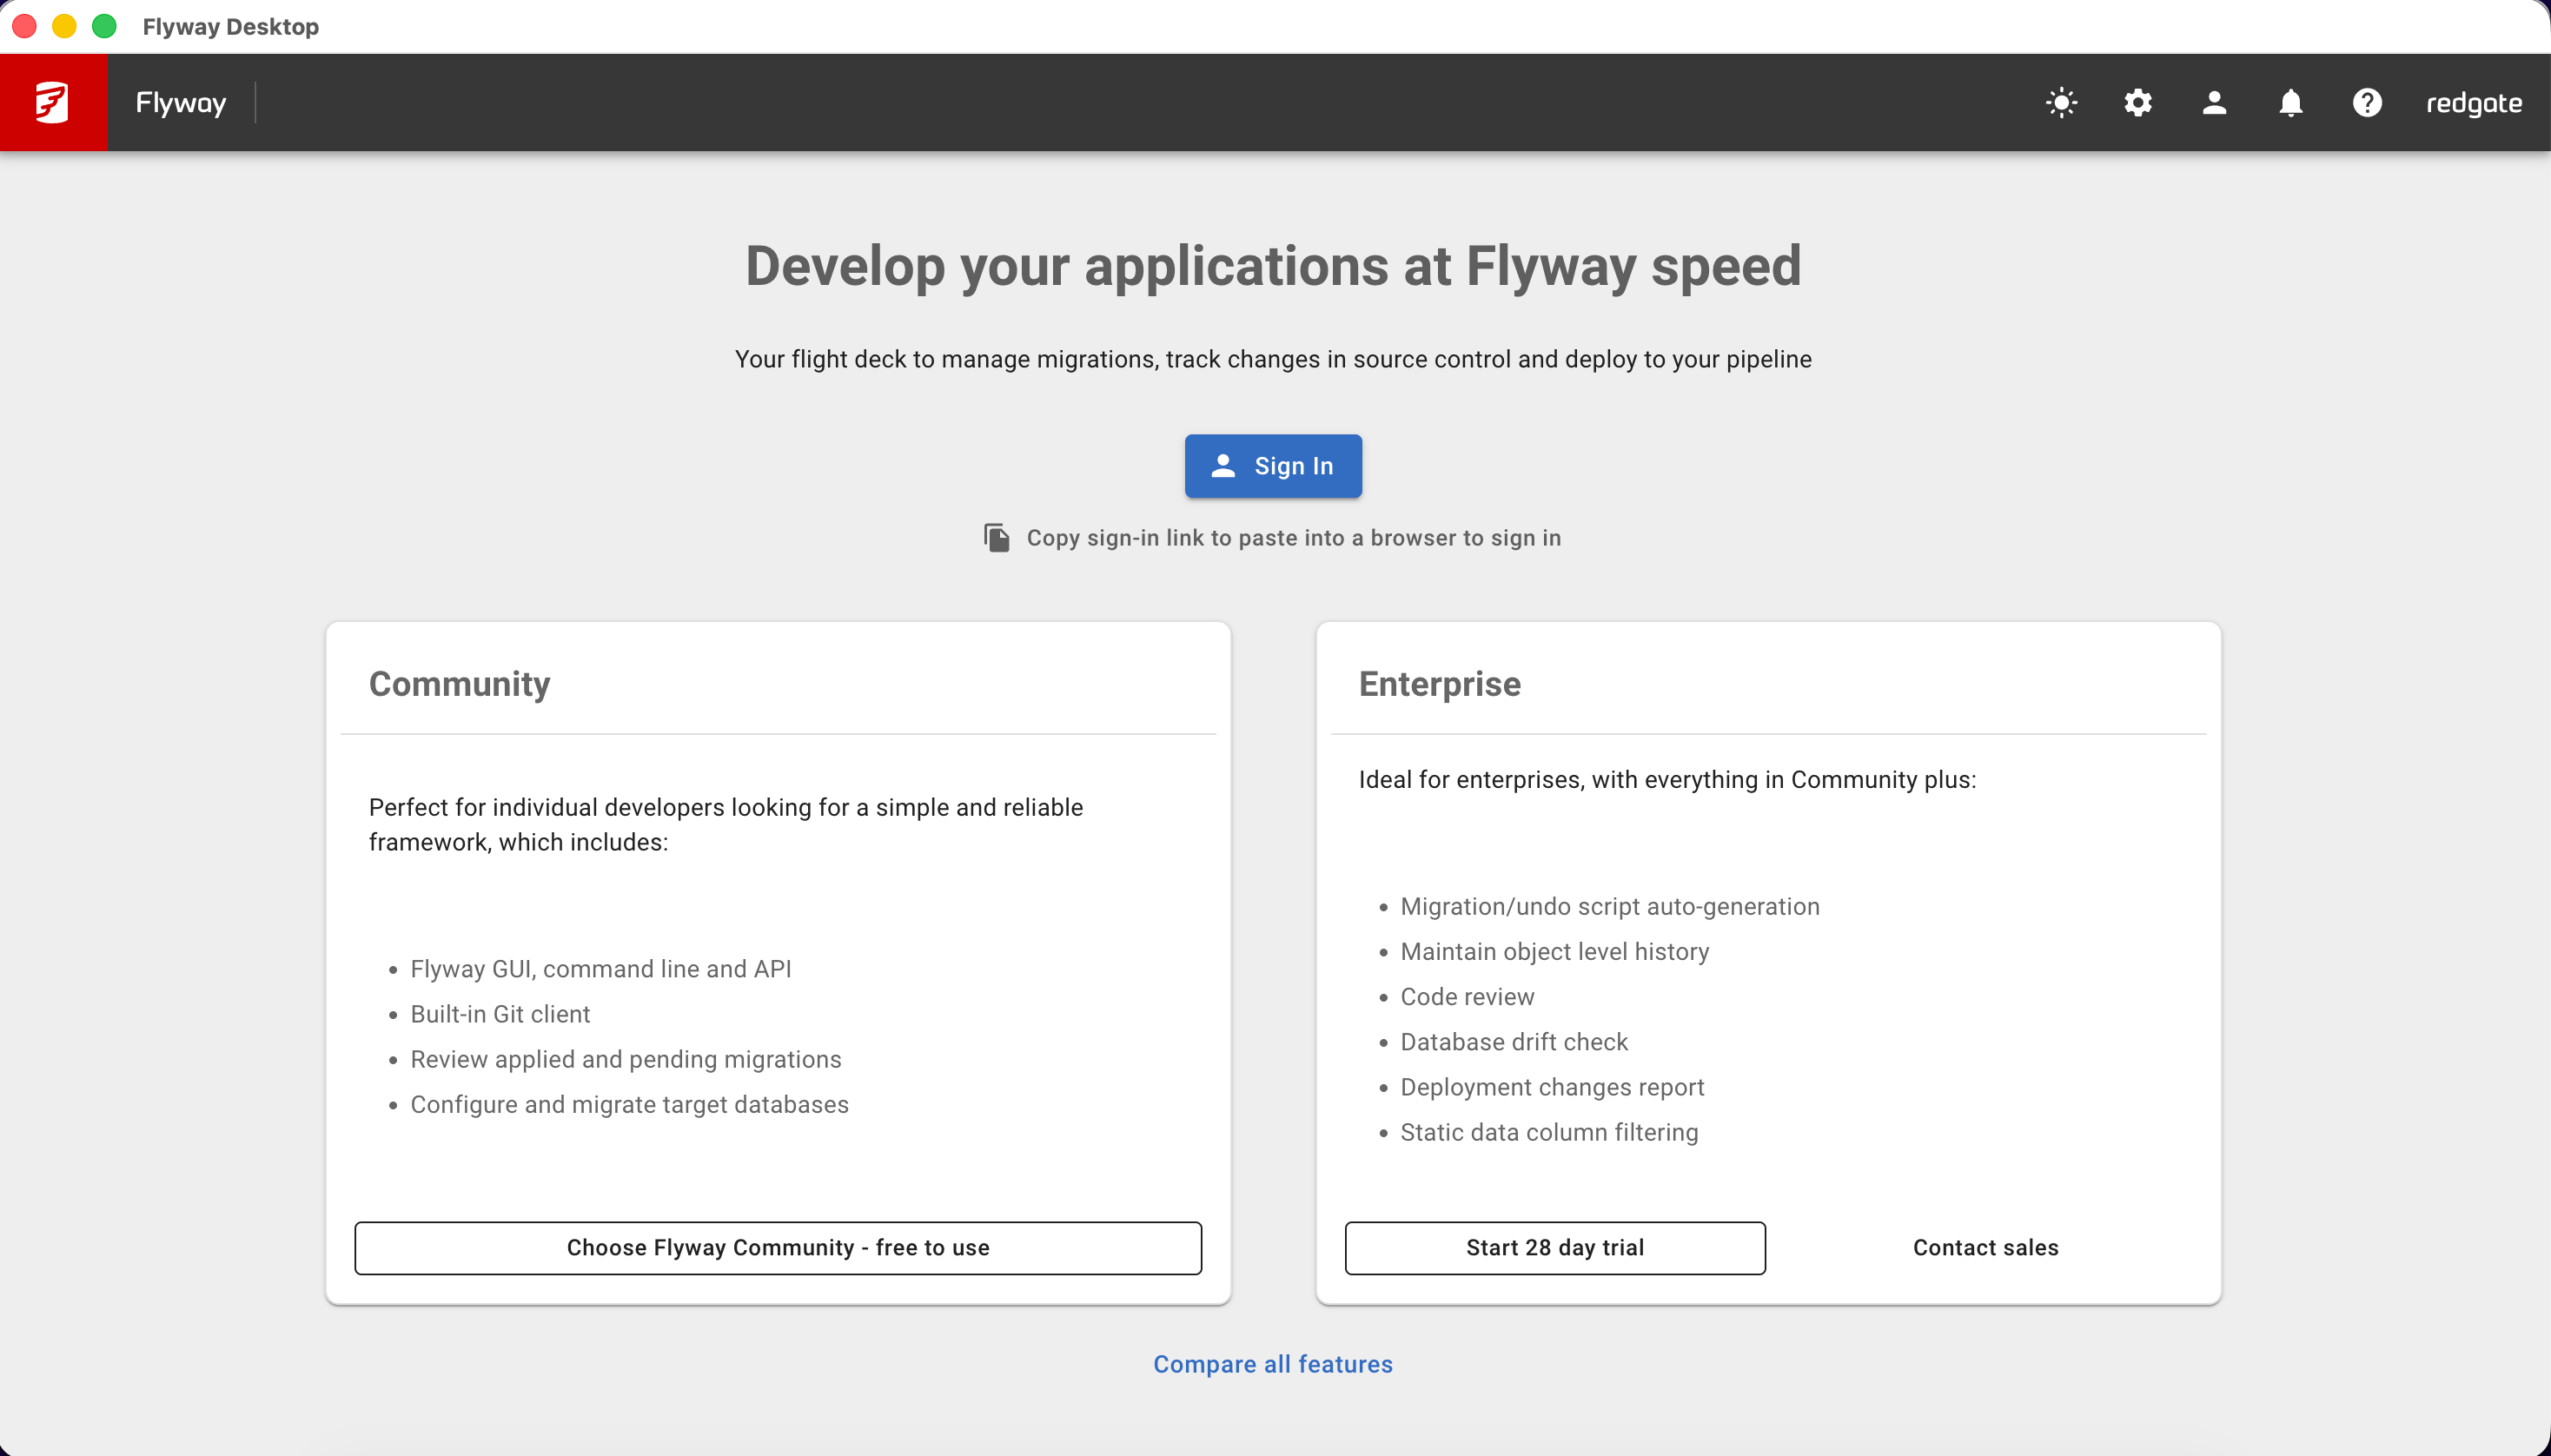
Task: Click 'Database drift check' item
Action: (x=1514, y=1042)
